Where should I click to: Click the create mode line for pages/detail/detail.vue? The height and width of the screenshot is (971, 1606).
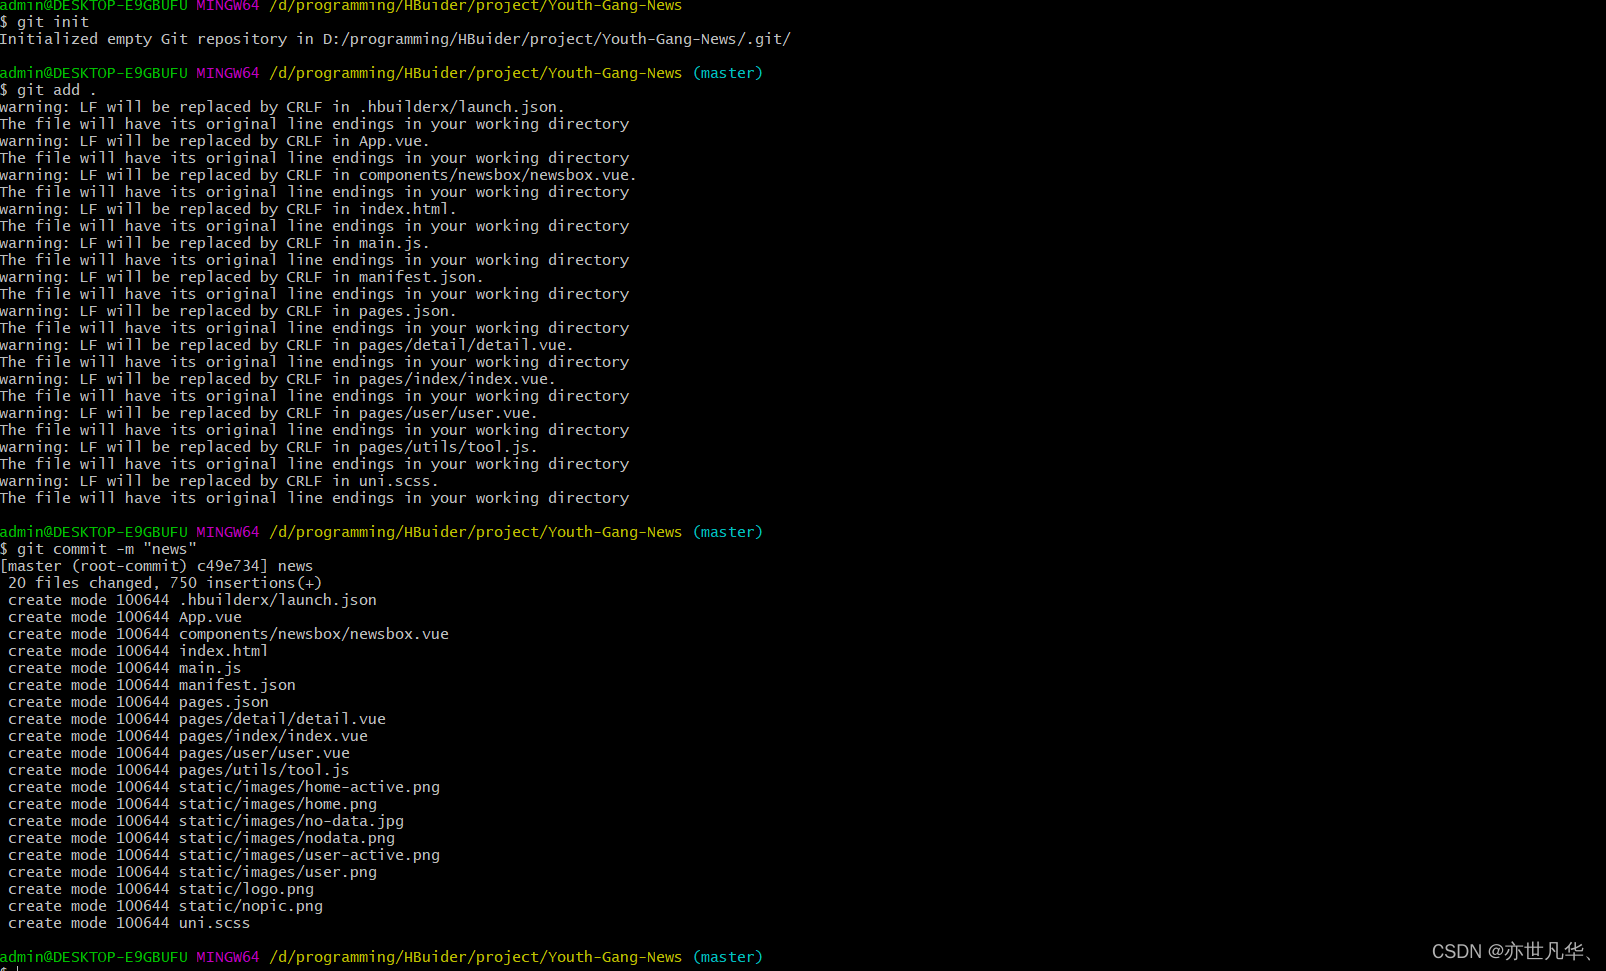tap(197, 719)
